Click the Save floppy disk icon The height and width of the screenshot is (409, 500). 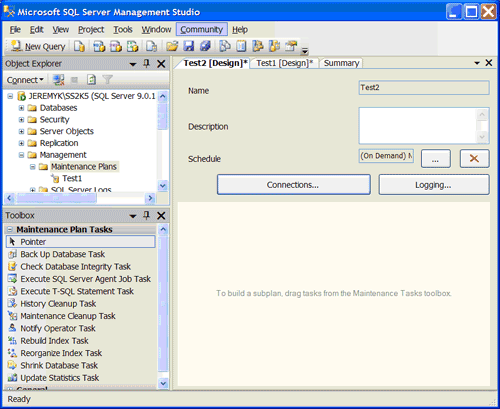pos(189,46)
